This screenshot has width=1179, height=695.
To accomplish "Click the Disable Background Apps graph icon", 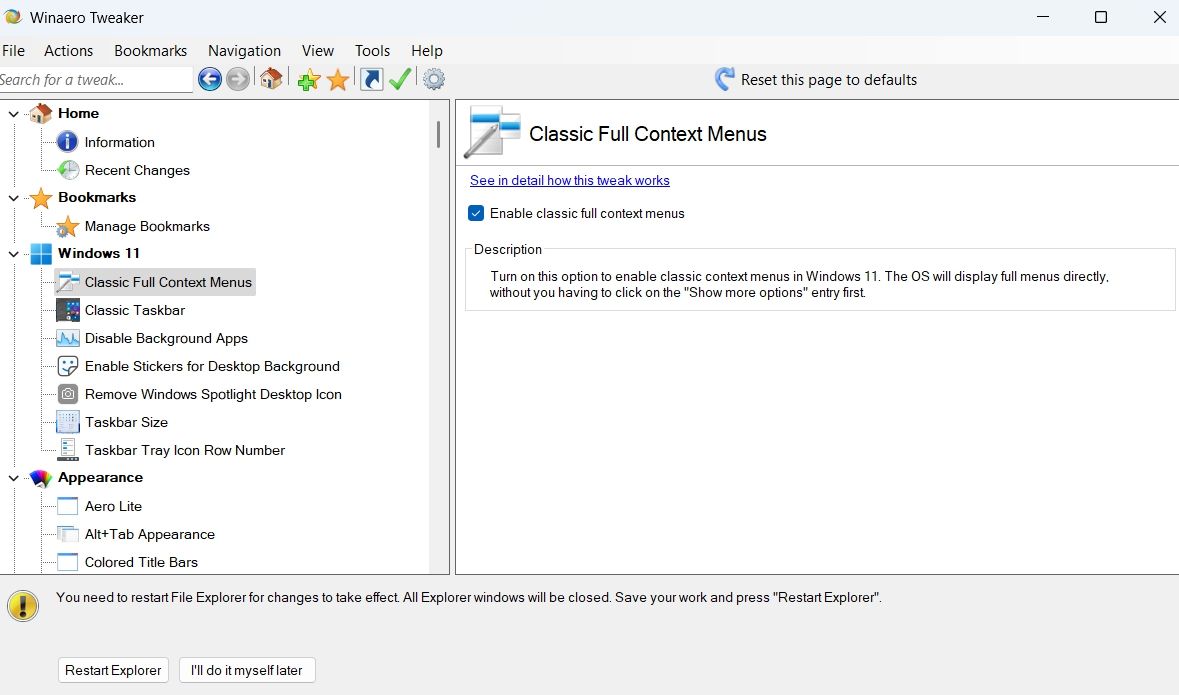I will tap(68, 338).
